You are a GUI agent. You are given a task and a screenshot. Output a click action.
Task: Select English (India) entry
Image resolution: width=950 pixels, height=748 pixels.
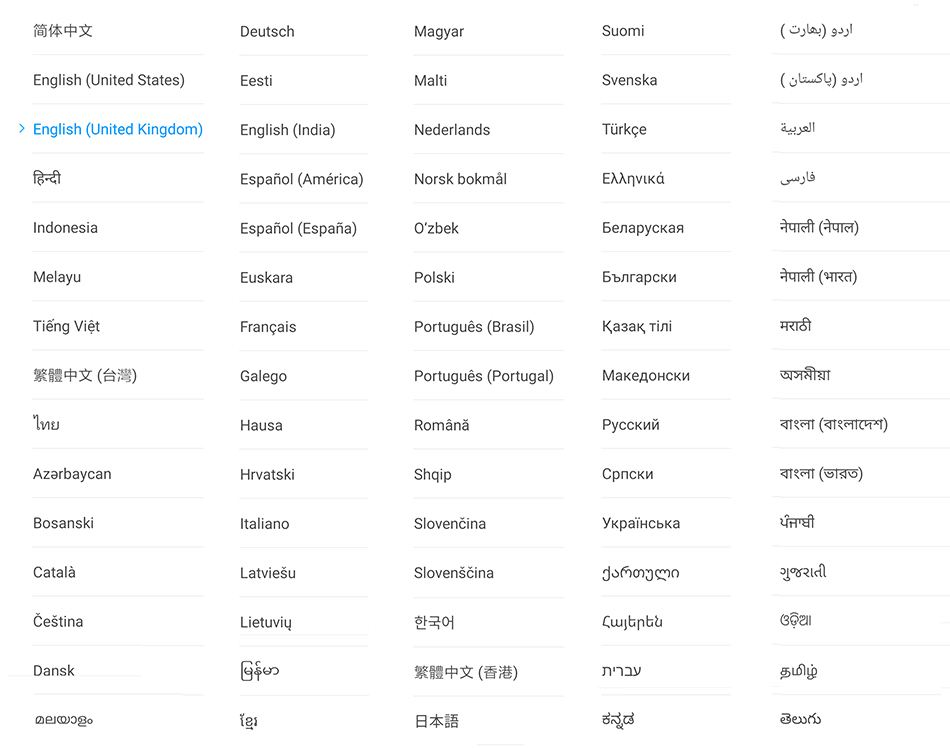287,130
